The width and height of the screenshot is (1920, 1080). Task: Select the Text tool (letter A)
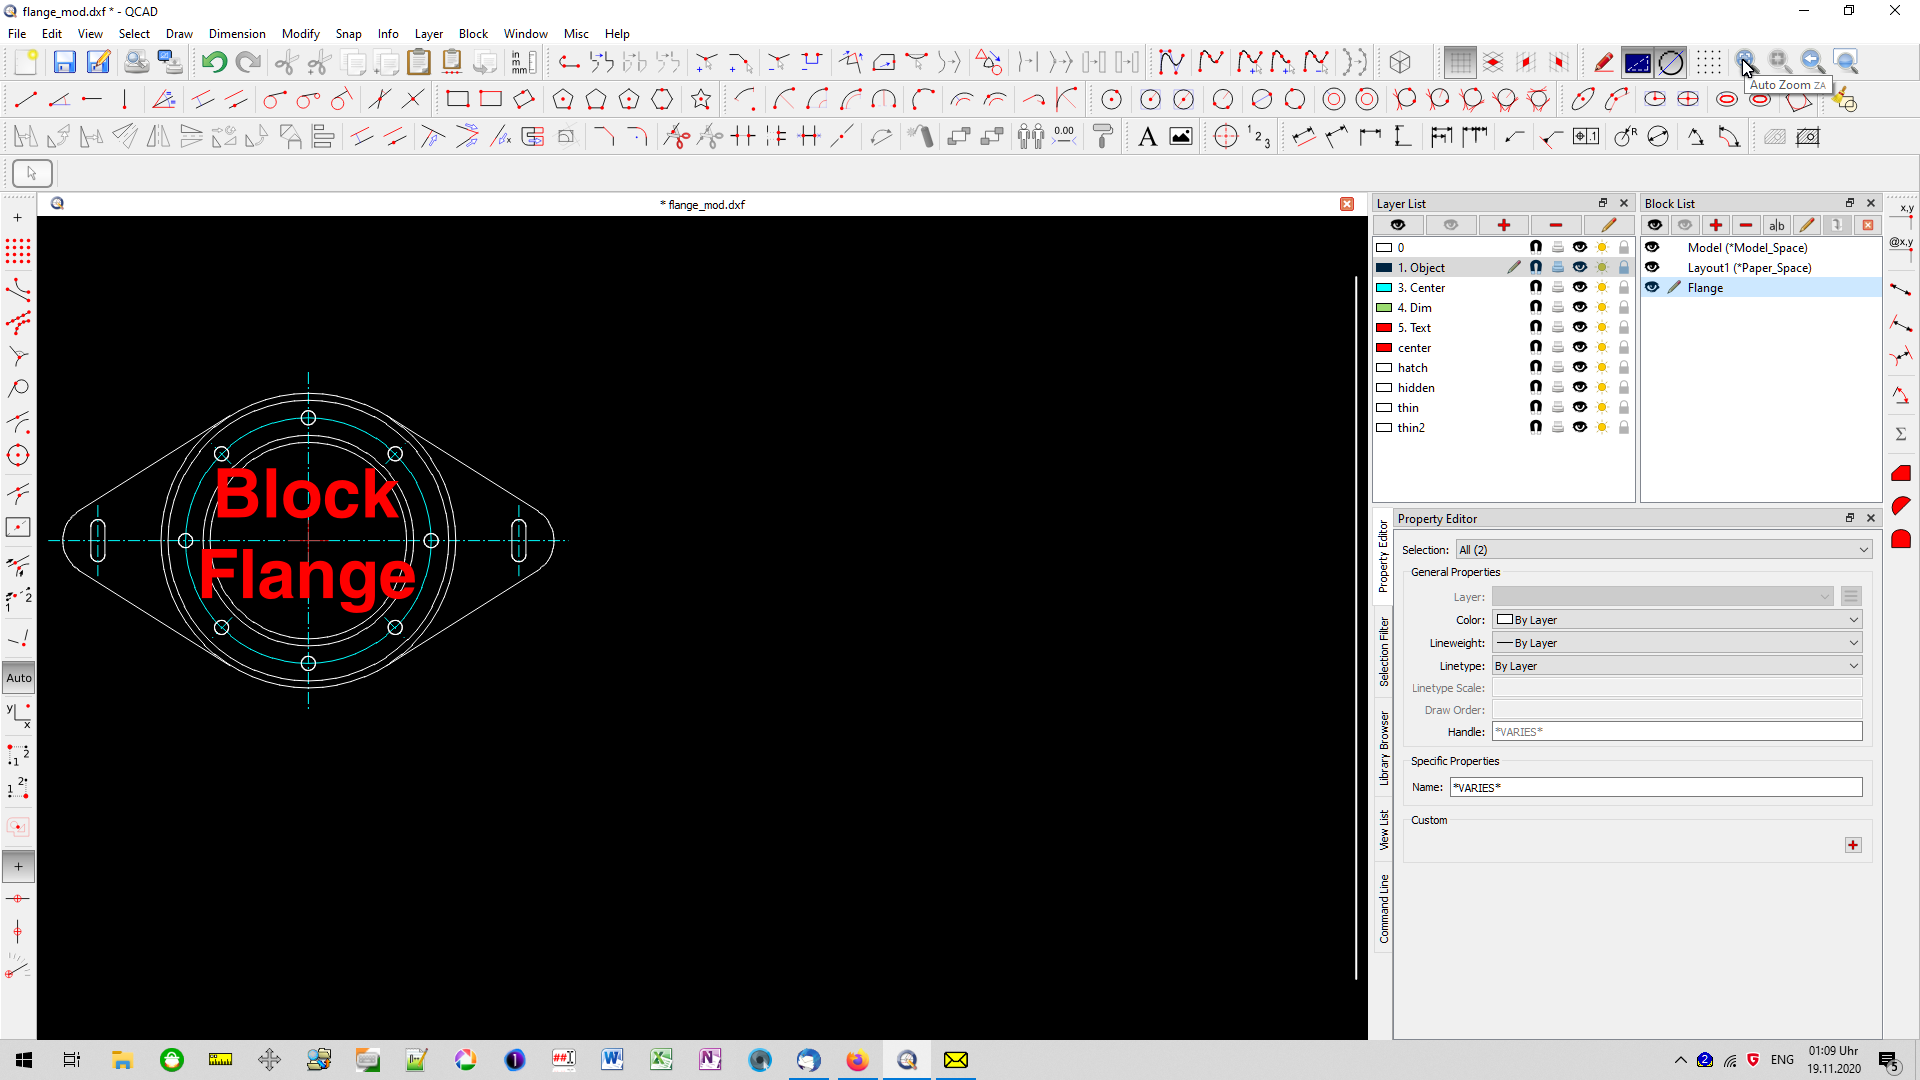coord(1147,137)
